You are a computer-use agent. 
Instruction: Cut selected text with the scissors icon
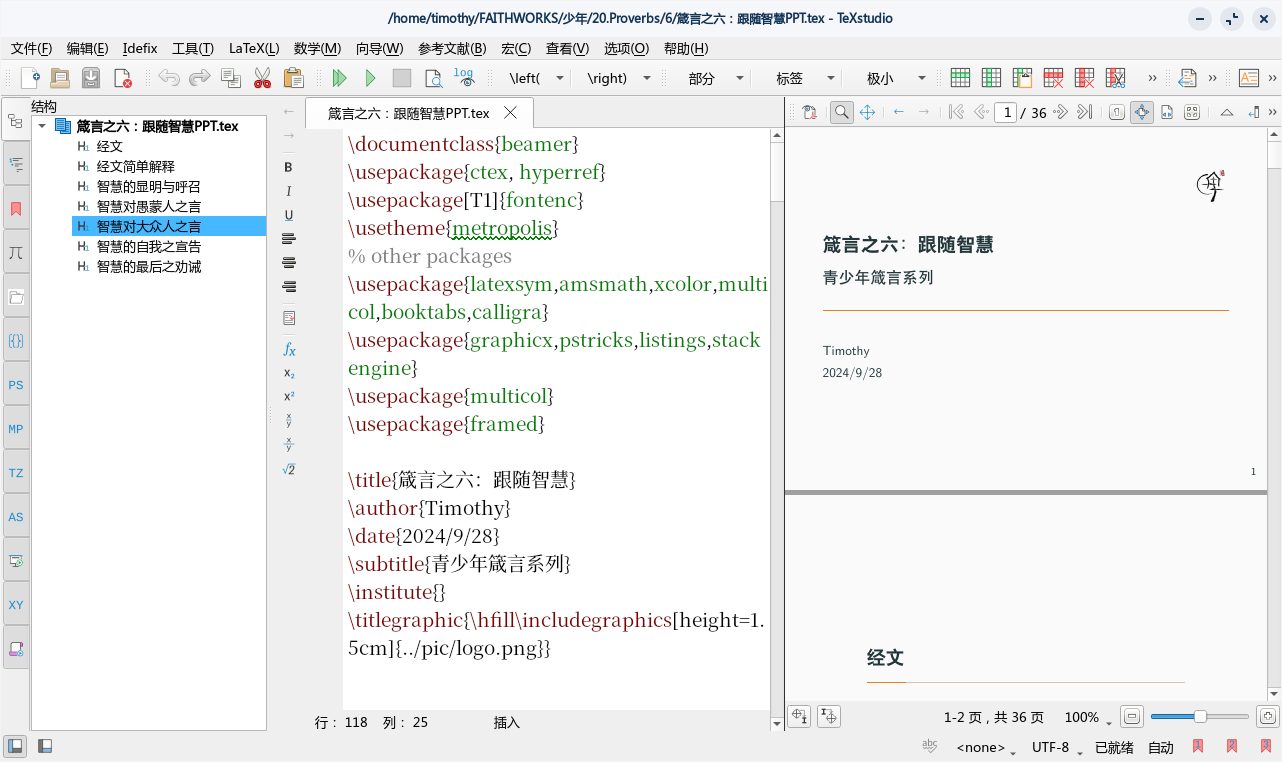263,78
